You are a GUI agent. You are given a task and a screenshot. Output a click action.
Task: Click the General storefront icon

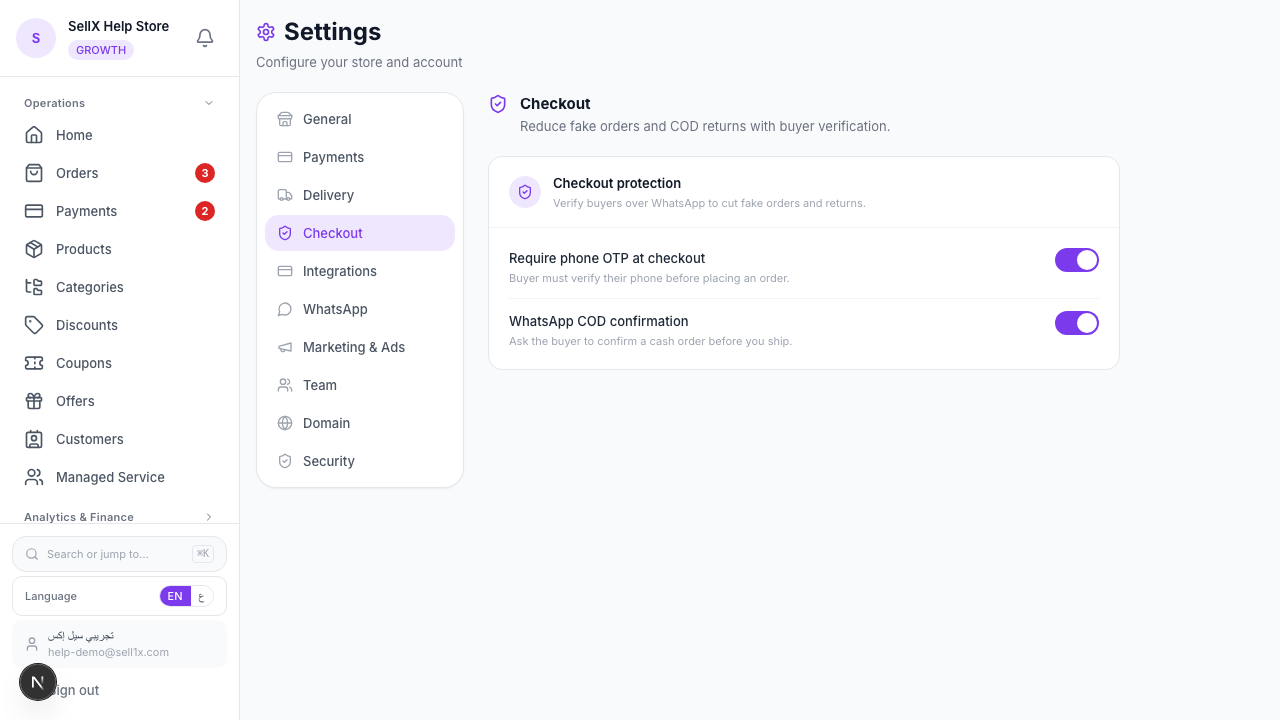285,119
